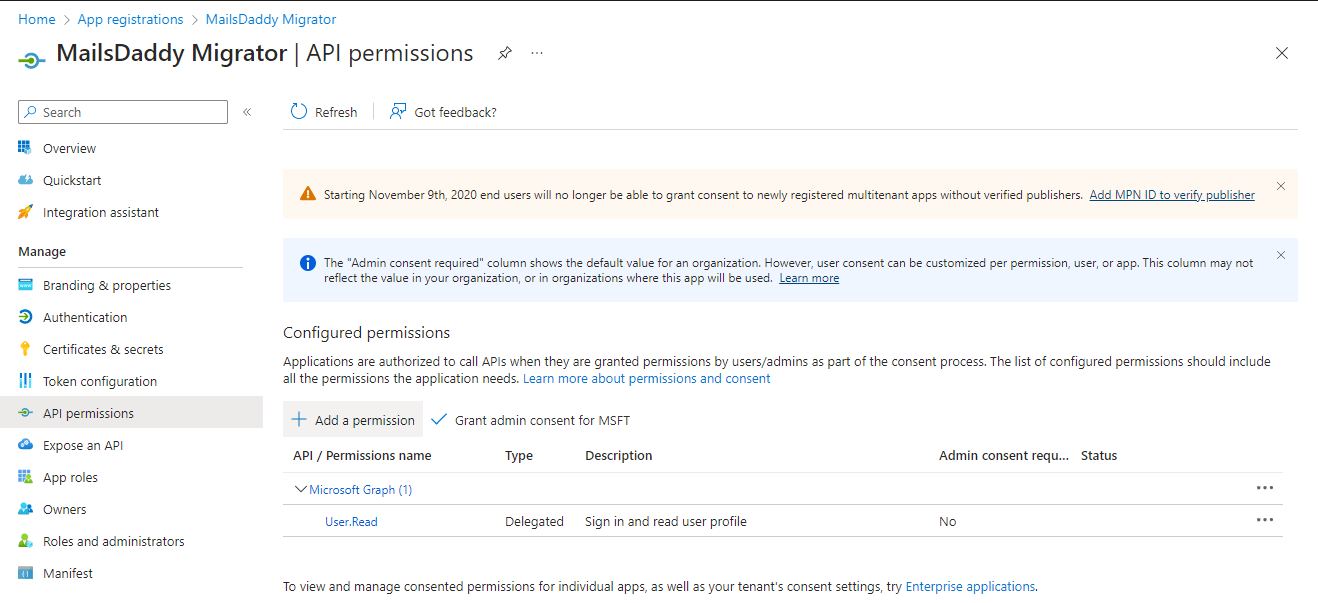Open more options for Microsoft Graph row
The image size is (1318, 603).
tap(1265, 488)
